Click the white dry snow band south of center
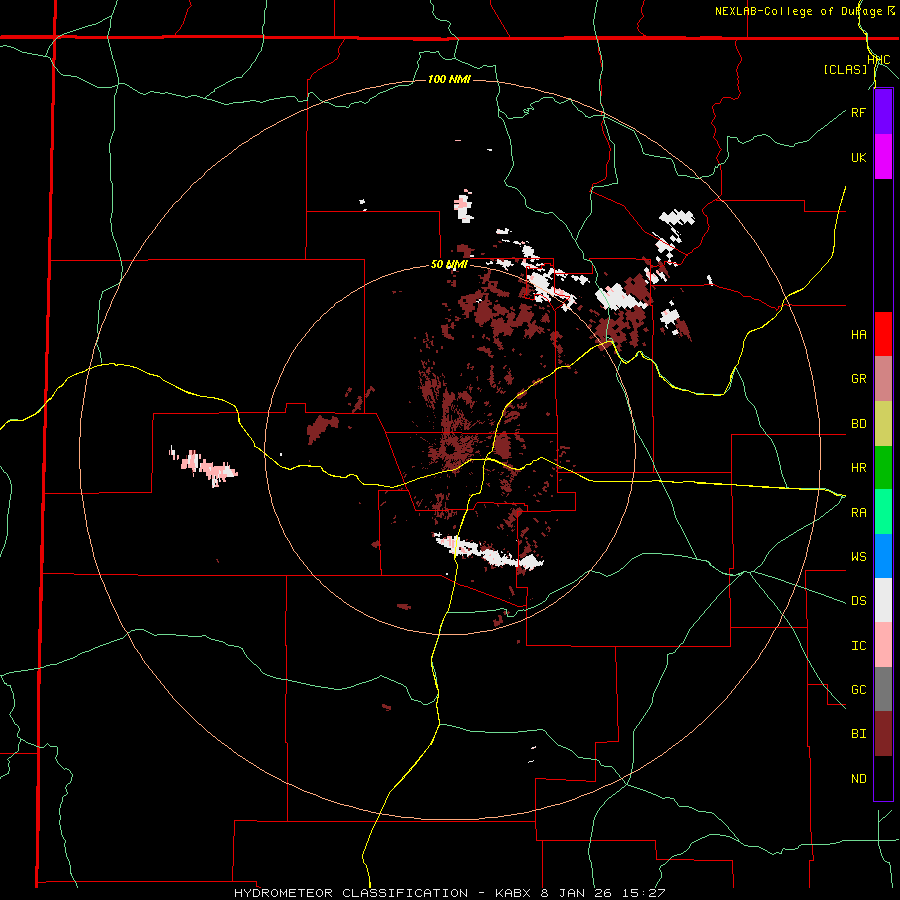900x900 pixels. point(488,551)
